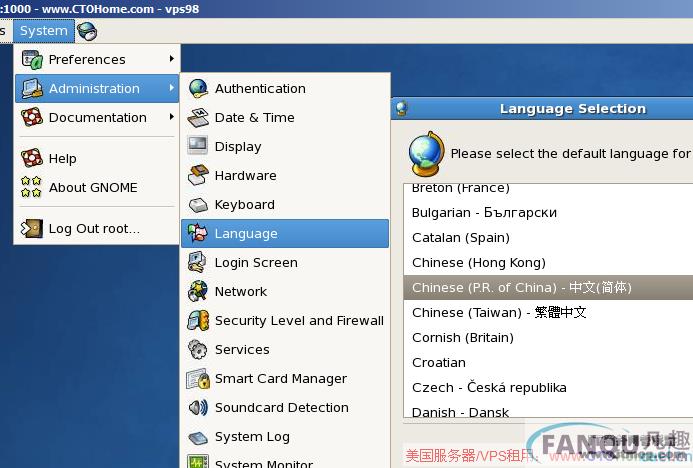The width and height of the screenshot is (693, 468).
Task: Click the network globe launcher icon beside System
Action: [87, 31]
